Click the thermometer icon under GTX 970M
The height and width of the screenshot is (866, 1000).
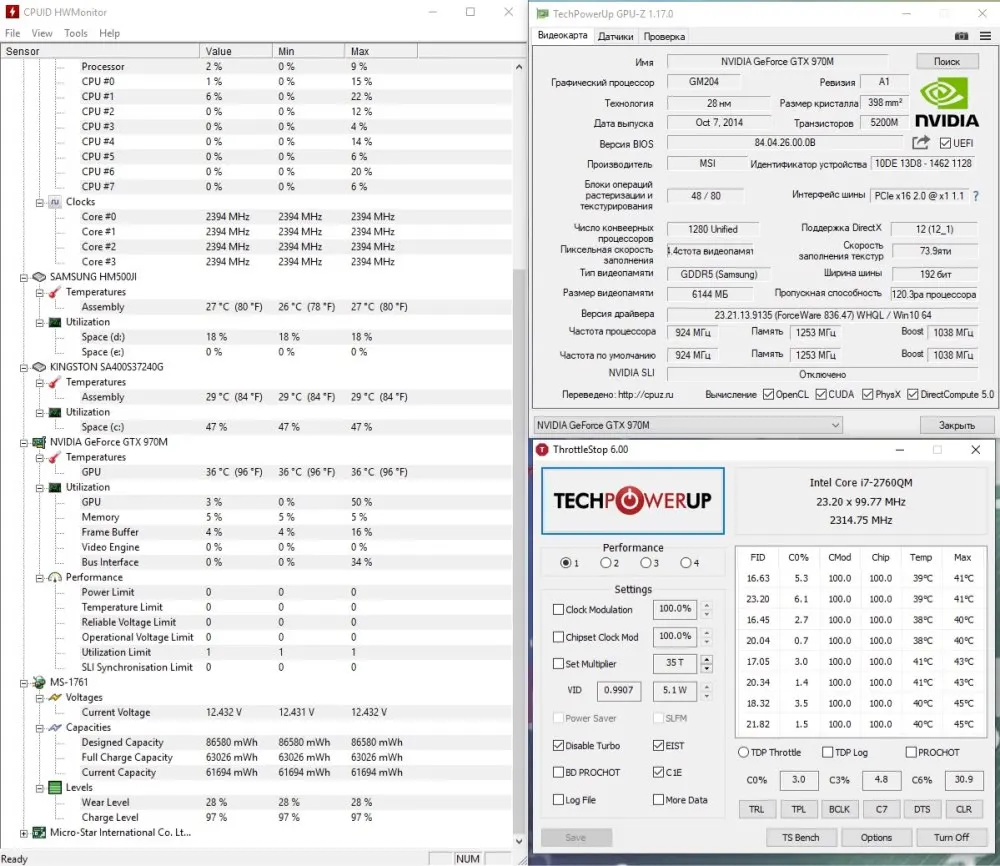point(55,457)
